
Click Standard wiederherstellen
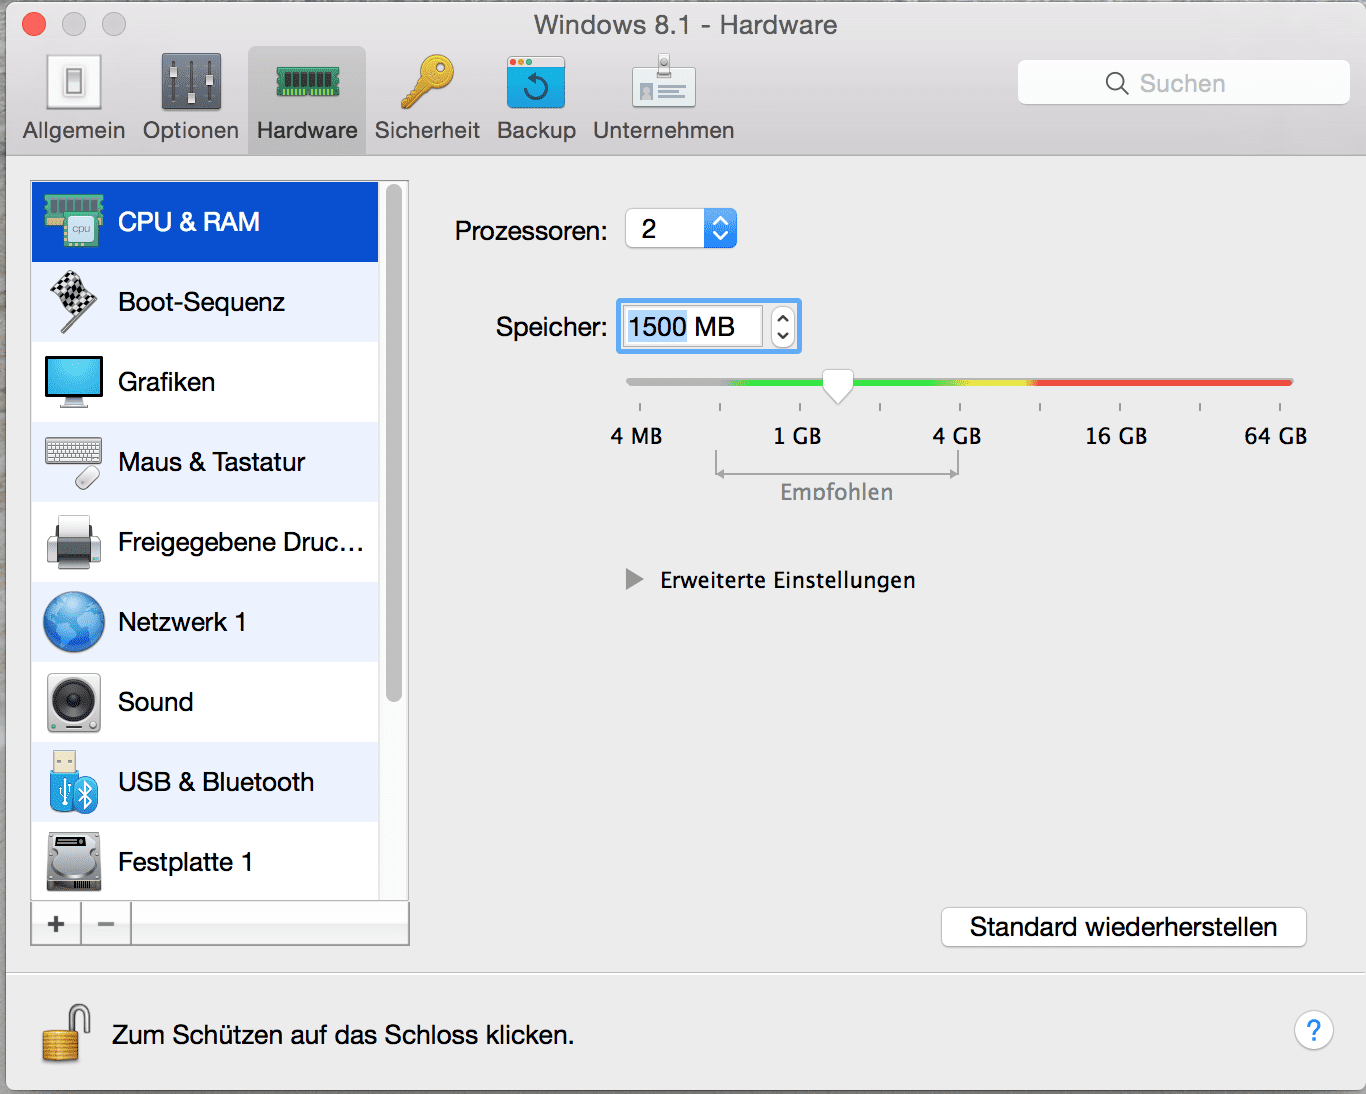click(1122, 927)
